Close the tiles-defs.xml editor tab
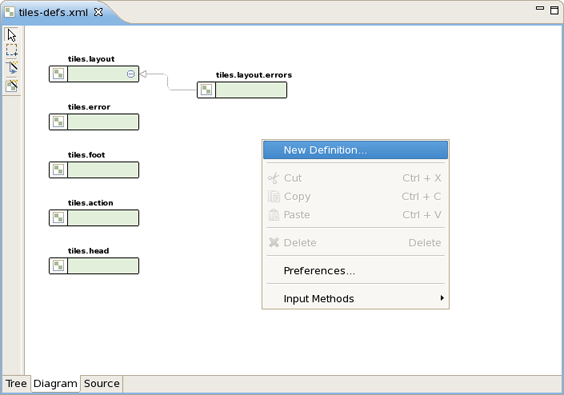 [98, 12]
